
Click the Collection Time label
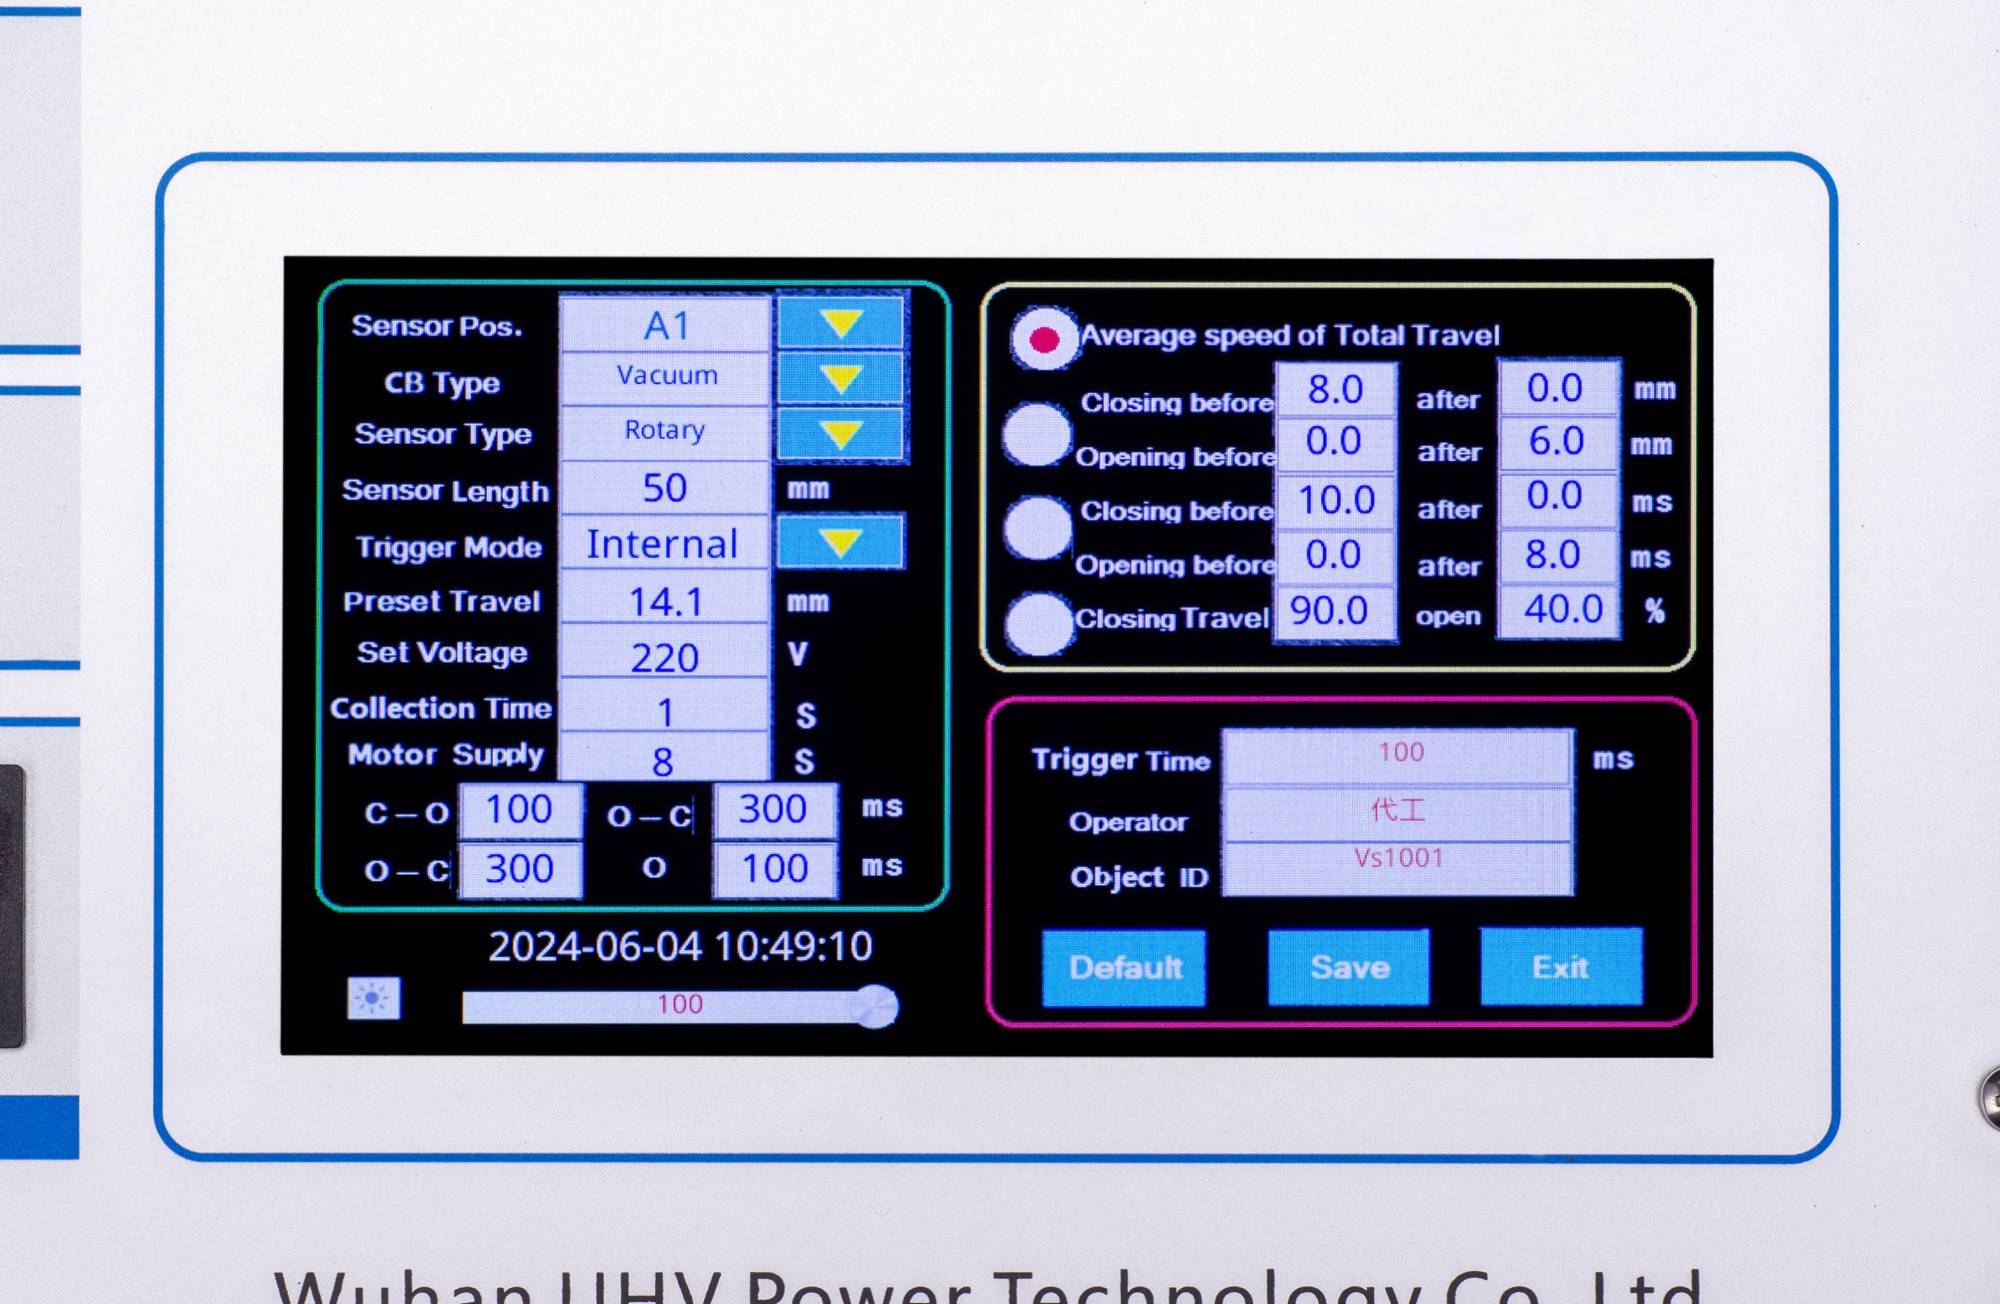point(441,708)
